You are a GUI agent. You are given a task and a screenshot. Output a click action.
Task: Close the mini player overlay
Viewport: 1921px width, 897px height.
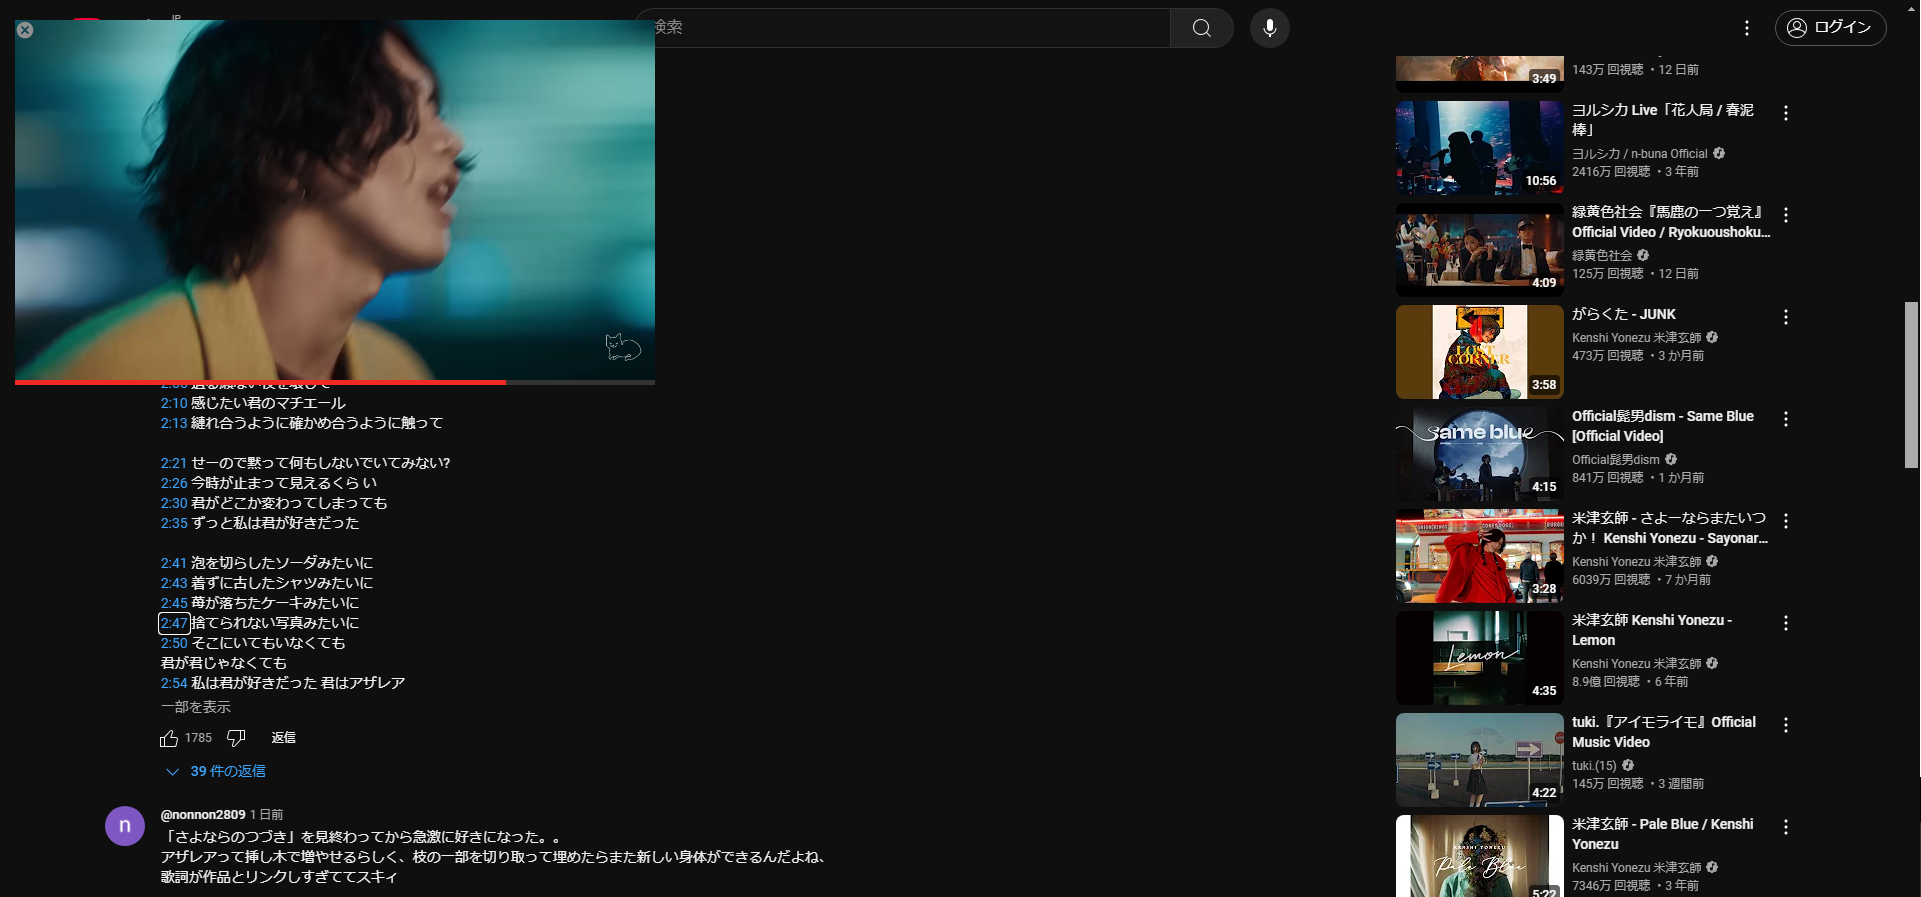pyautogui.click(x=25, y=30)
